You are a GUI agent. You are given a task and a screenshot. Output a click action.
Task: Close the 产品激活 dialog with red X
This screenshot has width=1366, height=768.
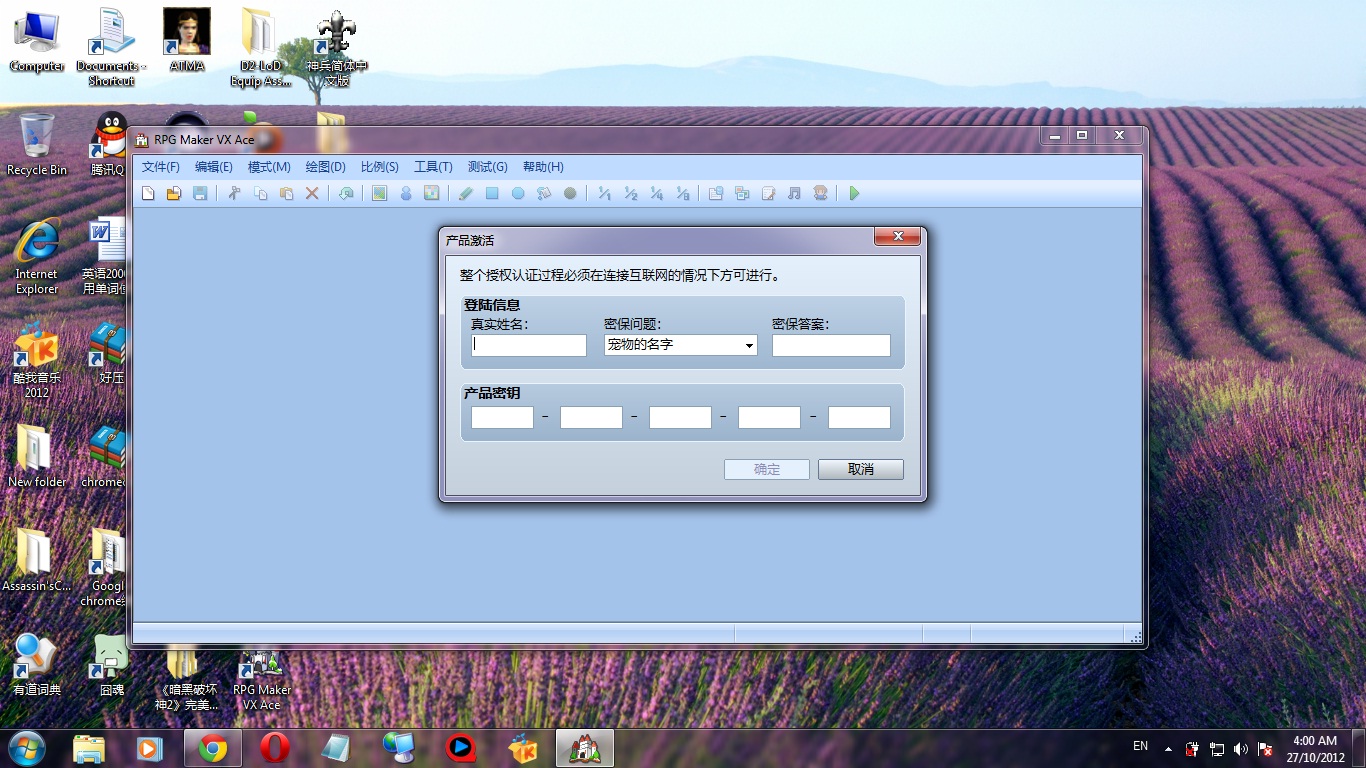coord(897,236)
